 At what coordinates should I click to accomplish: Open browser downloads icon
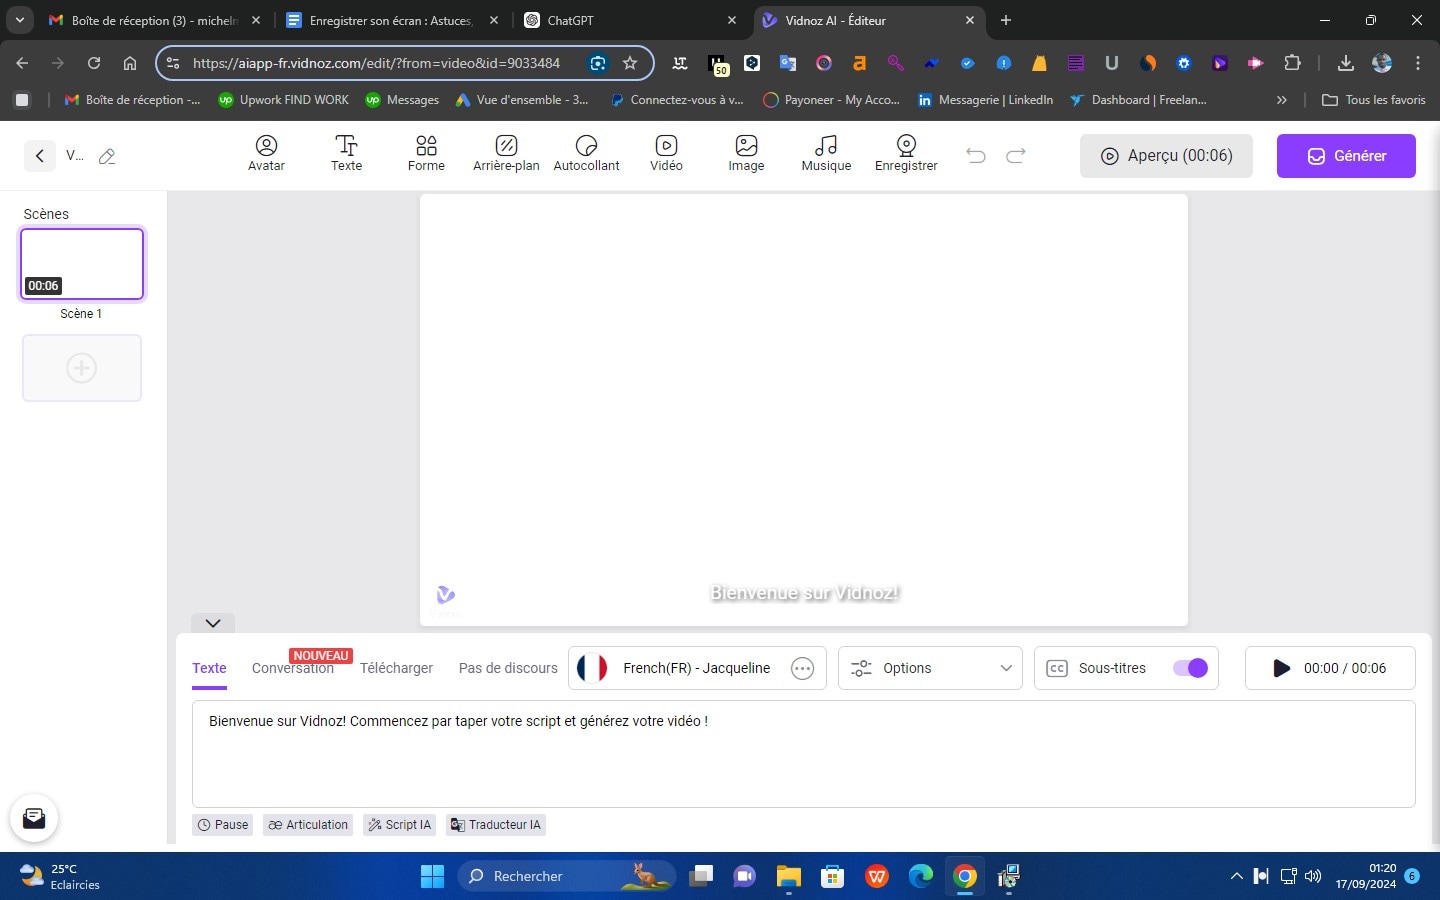pos(1346,63)
